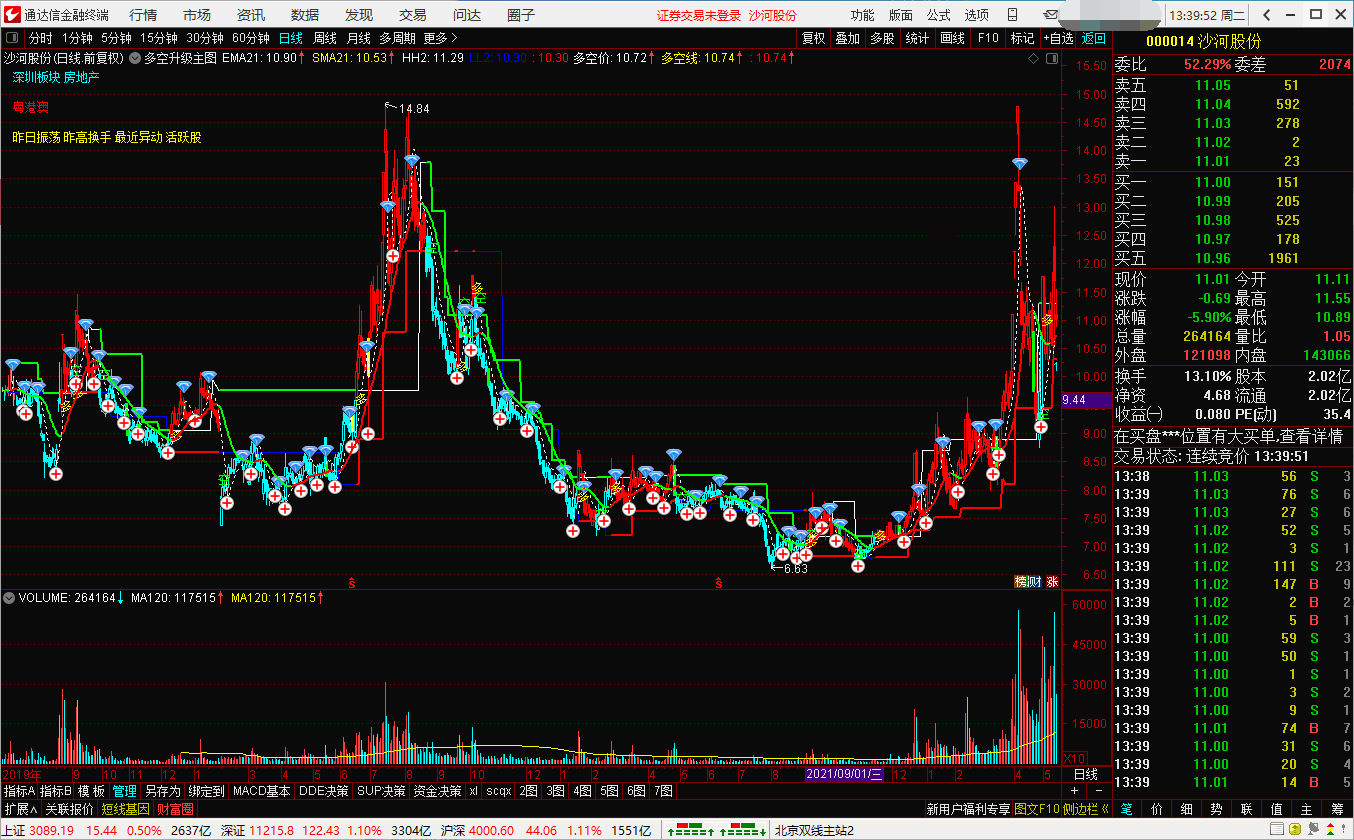Click the minus zoom button under 日线
The image size is (1354, 840).
click(1098, 790)
